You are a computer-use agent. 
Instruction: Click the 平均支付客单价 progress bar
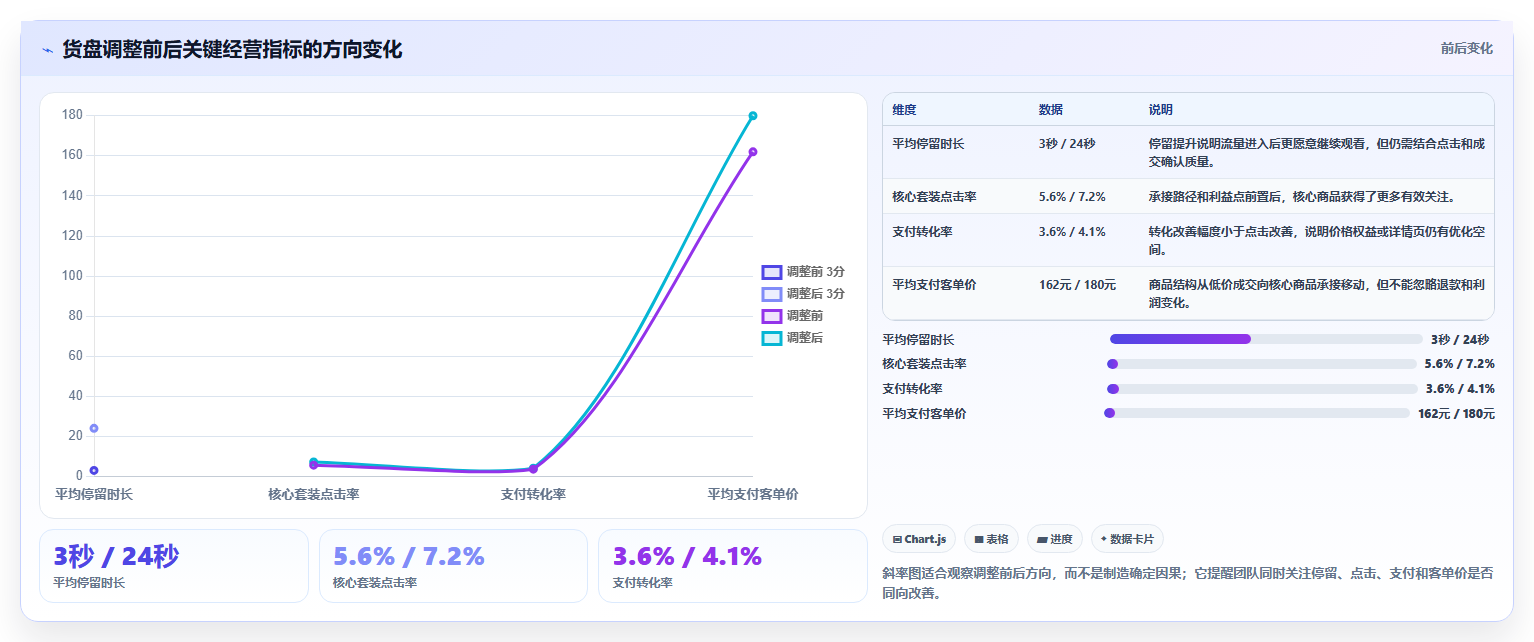coord(1256,413)
